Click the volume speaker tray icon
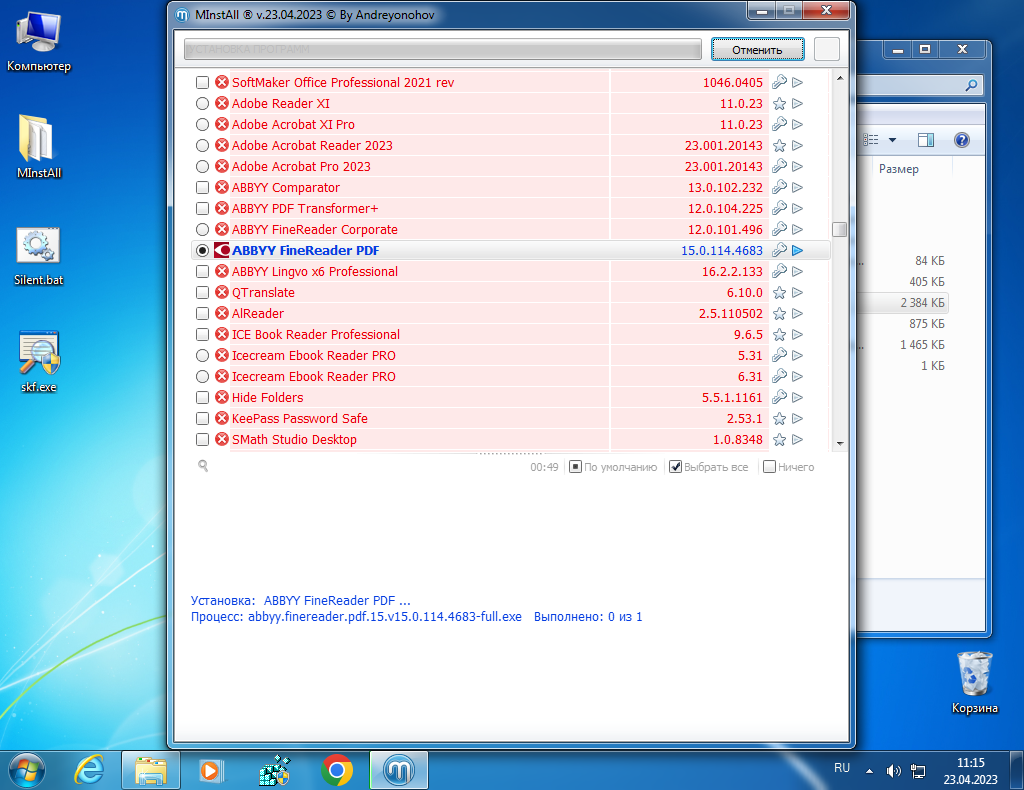The image size is (1024, 790). pos(893,771)
